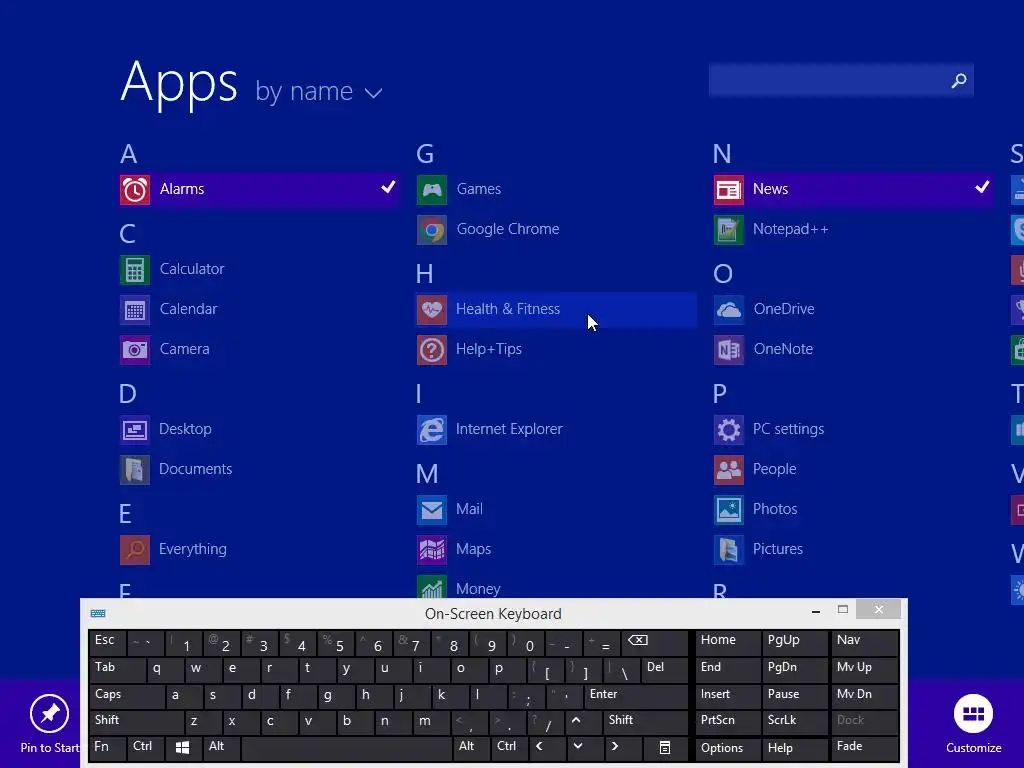
Task: Open the Help+Tips icon
Action: point(432,349)
